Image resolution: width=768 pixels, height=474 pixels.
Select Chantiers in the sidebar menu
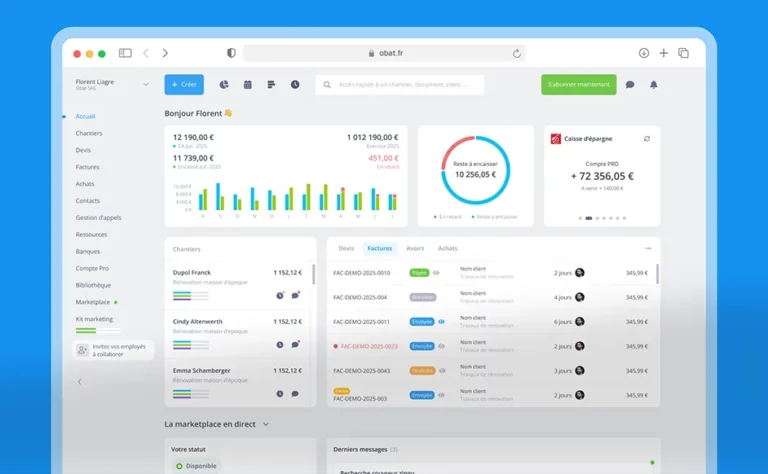point(89,133)
